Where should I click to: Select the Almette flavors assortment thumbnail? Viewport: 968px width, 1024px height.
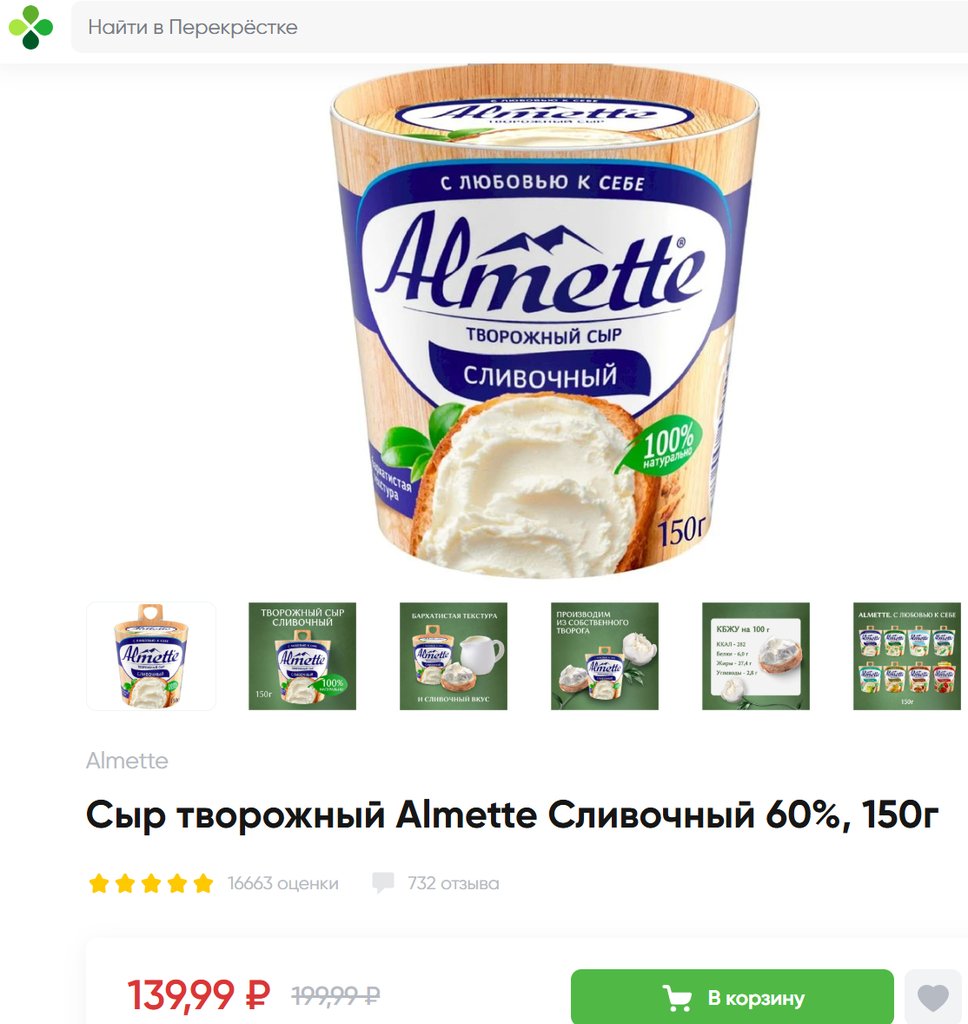point(907,656)
